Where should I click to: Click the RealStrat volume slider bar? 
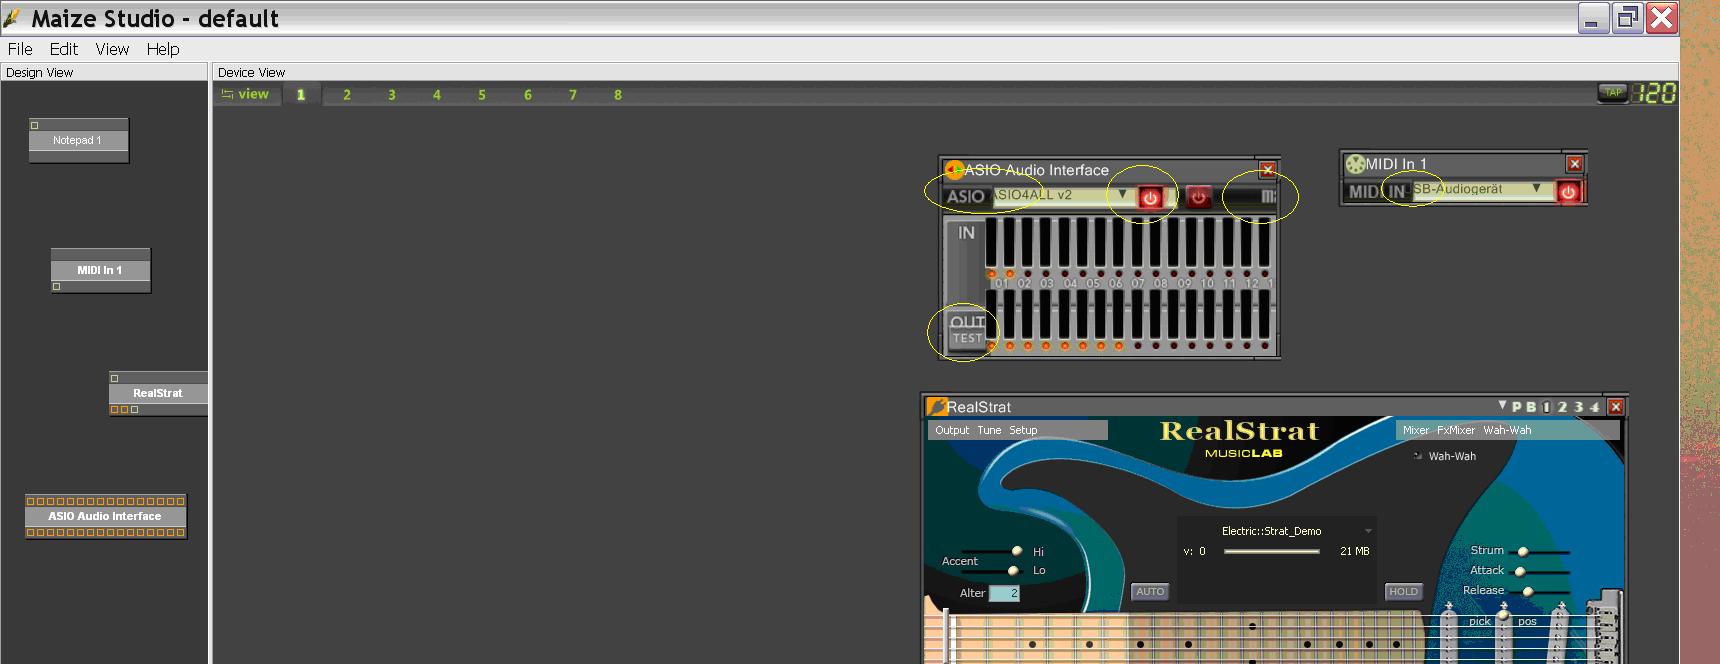coord(1272,551)
